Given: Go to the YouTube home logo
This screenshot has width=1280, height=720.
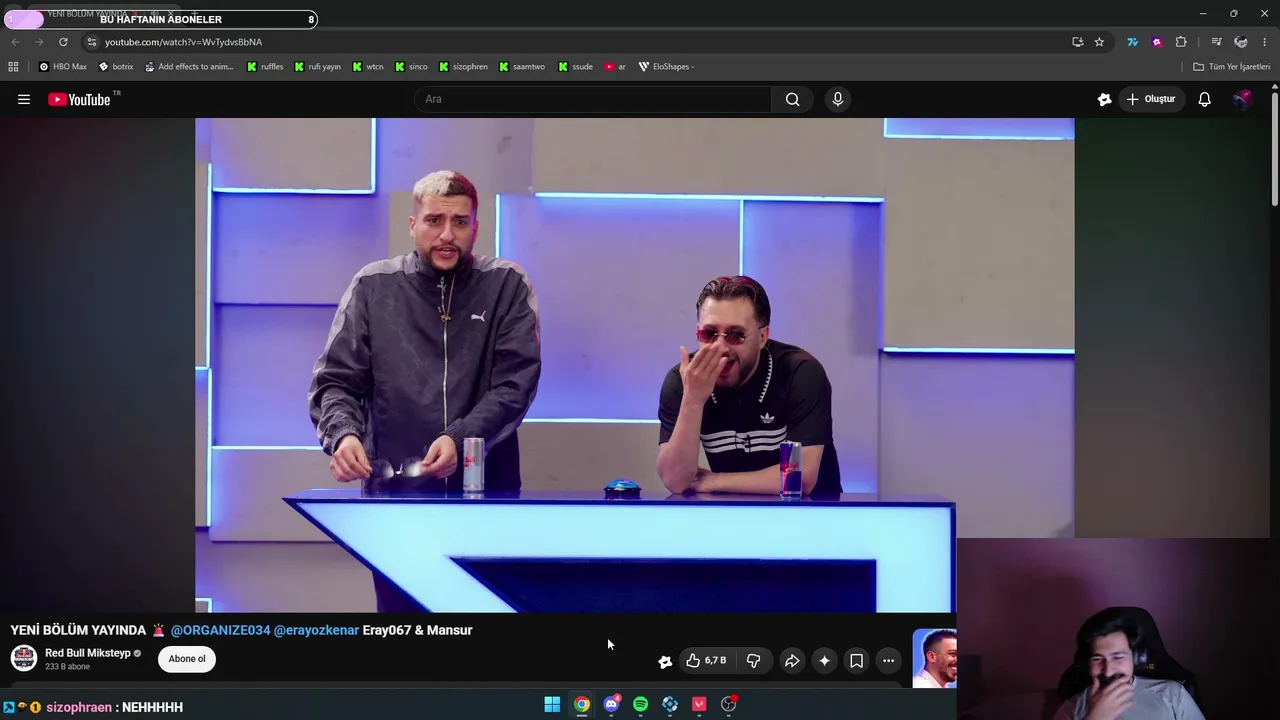Looking at the screenshot, I should (79, 99).
